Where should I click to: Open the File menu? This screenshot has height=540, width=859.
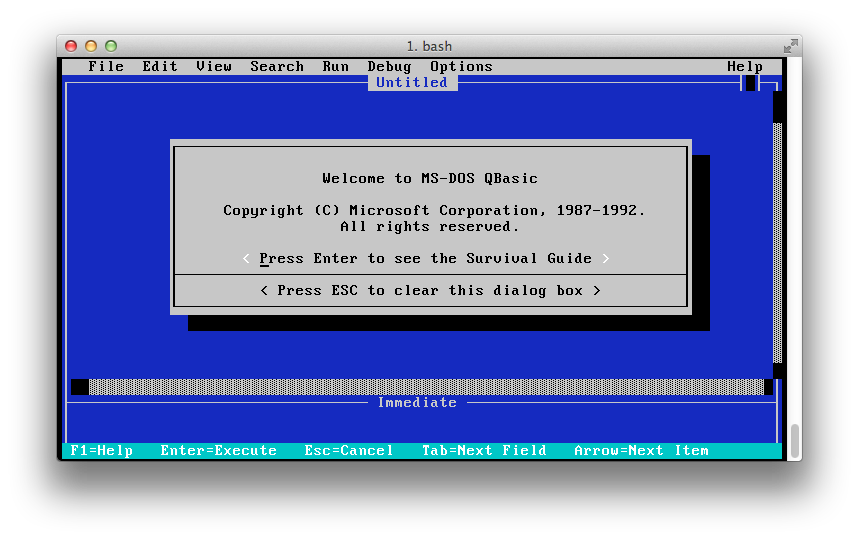click(x=106, y=66)
